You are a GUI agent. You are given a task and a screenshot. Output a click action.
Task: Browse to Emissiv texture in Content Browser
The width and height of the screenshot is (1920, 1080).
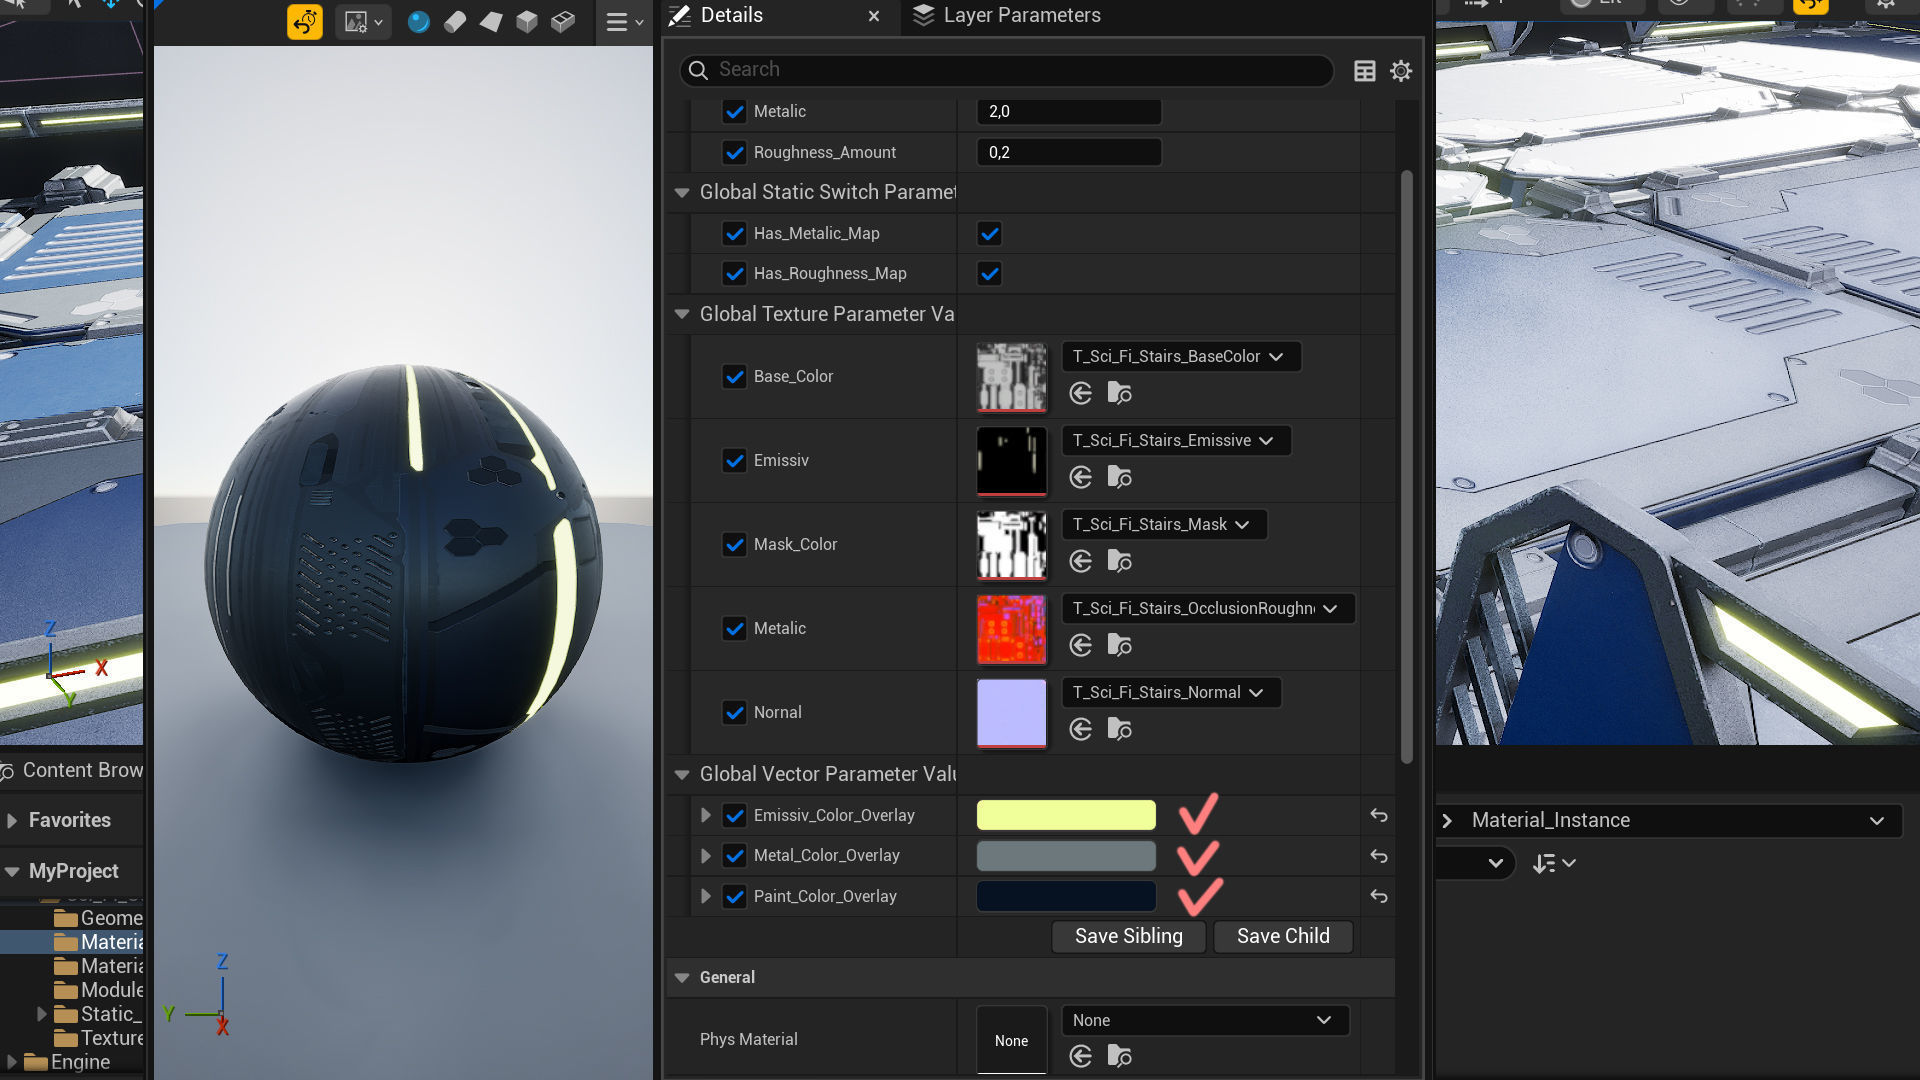click(x=1119, y=478)
